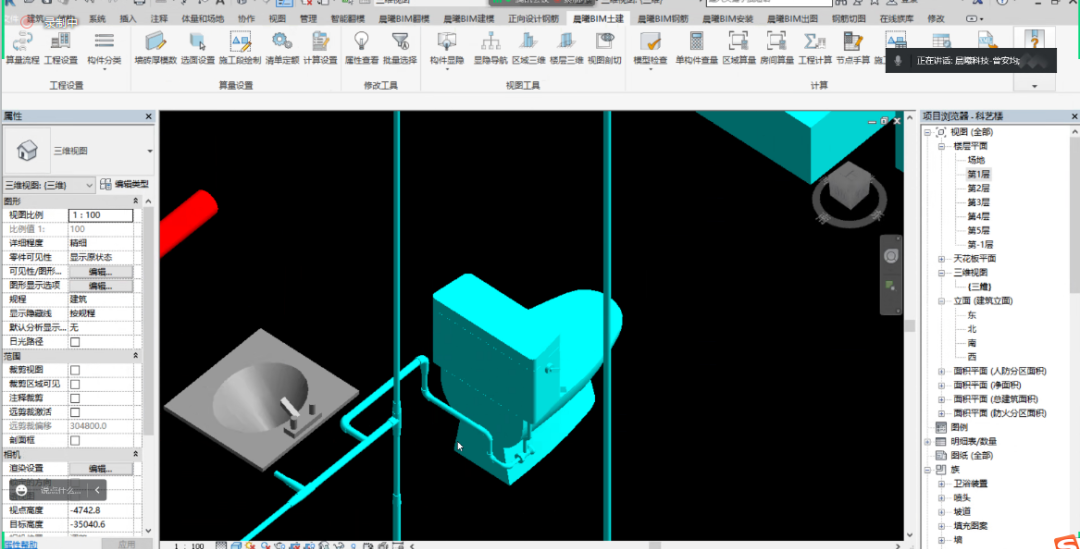The width and height of the screenshot is (1080, 549).
Task: Click the 工程计算 sigma icon
Action: [x=815, y=47]
